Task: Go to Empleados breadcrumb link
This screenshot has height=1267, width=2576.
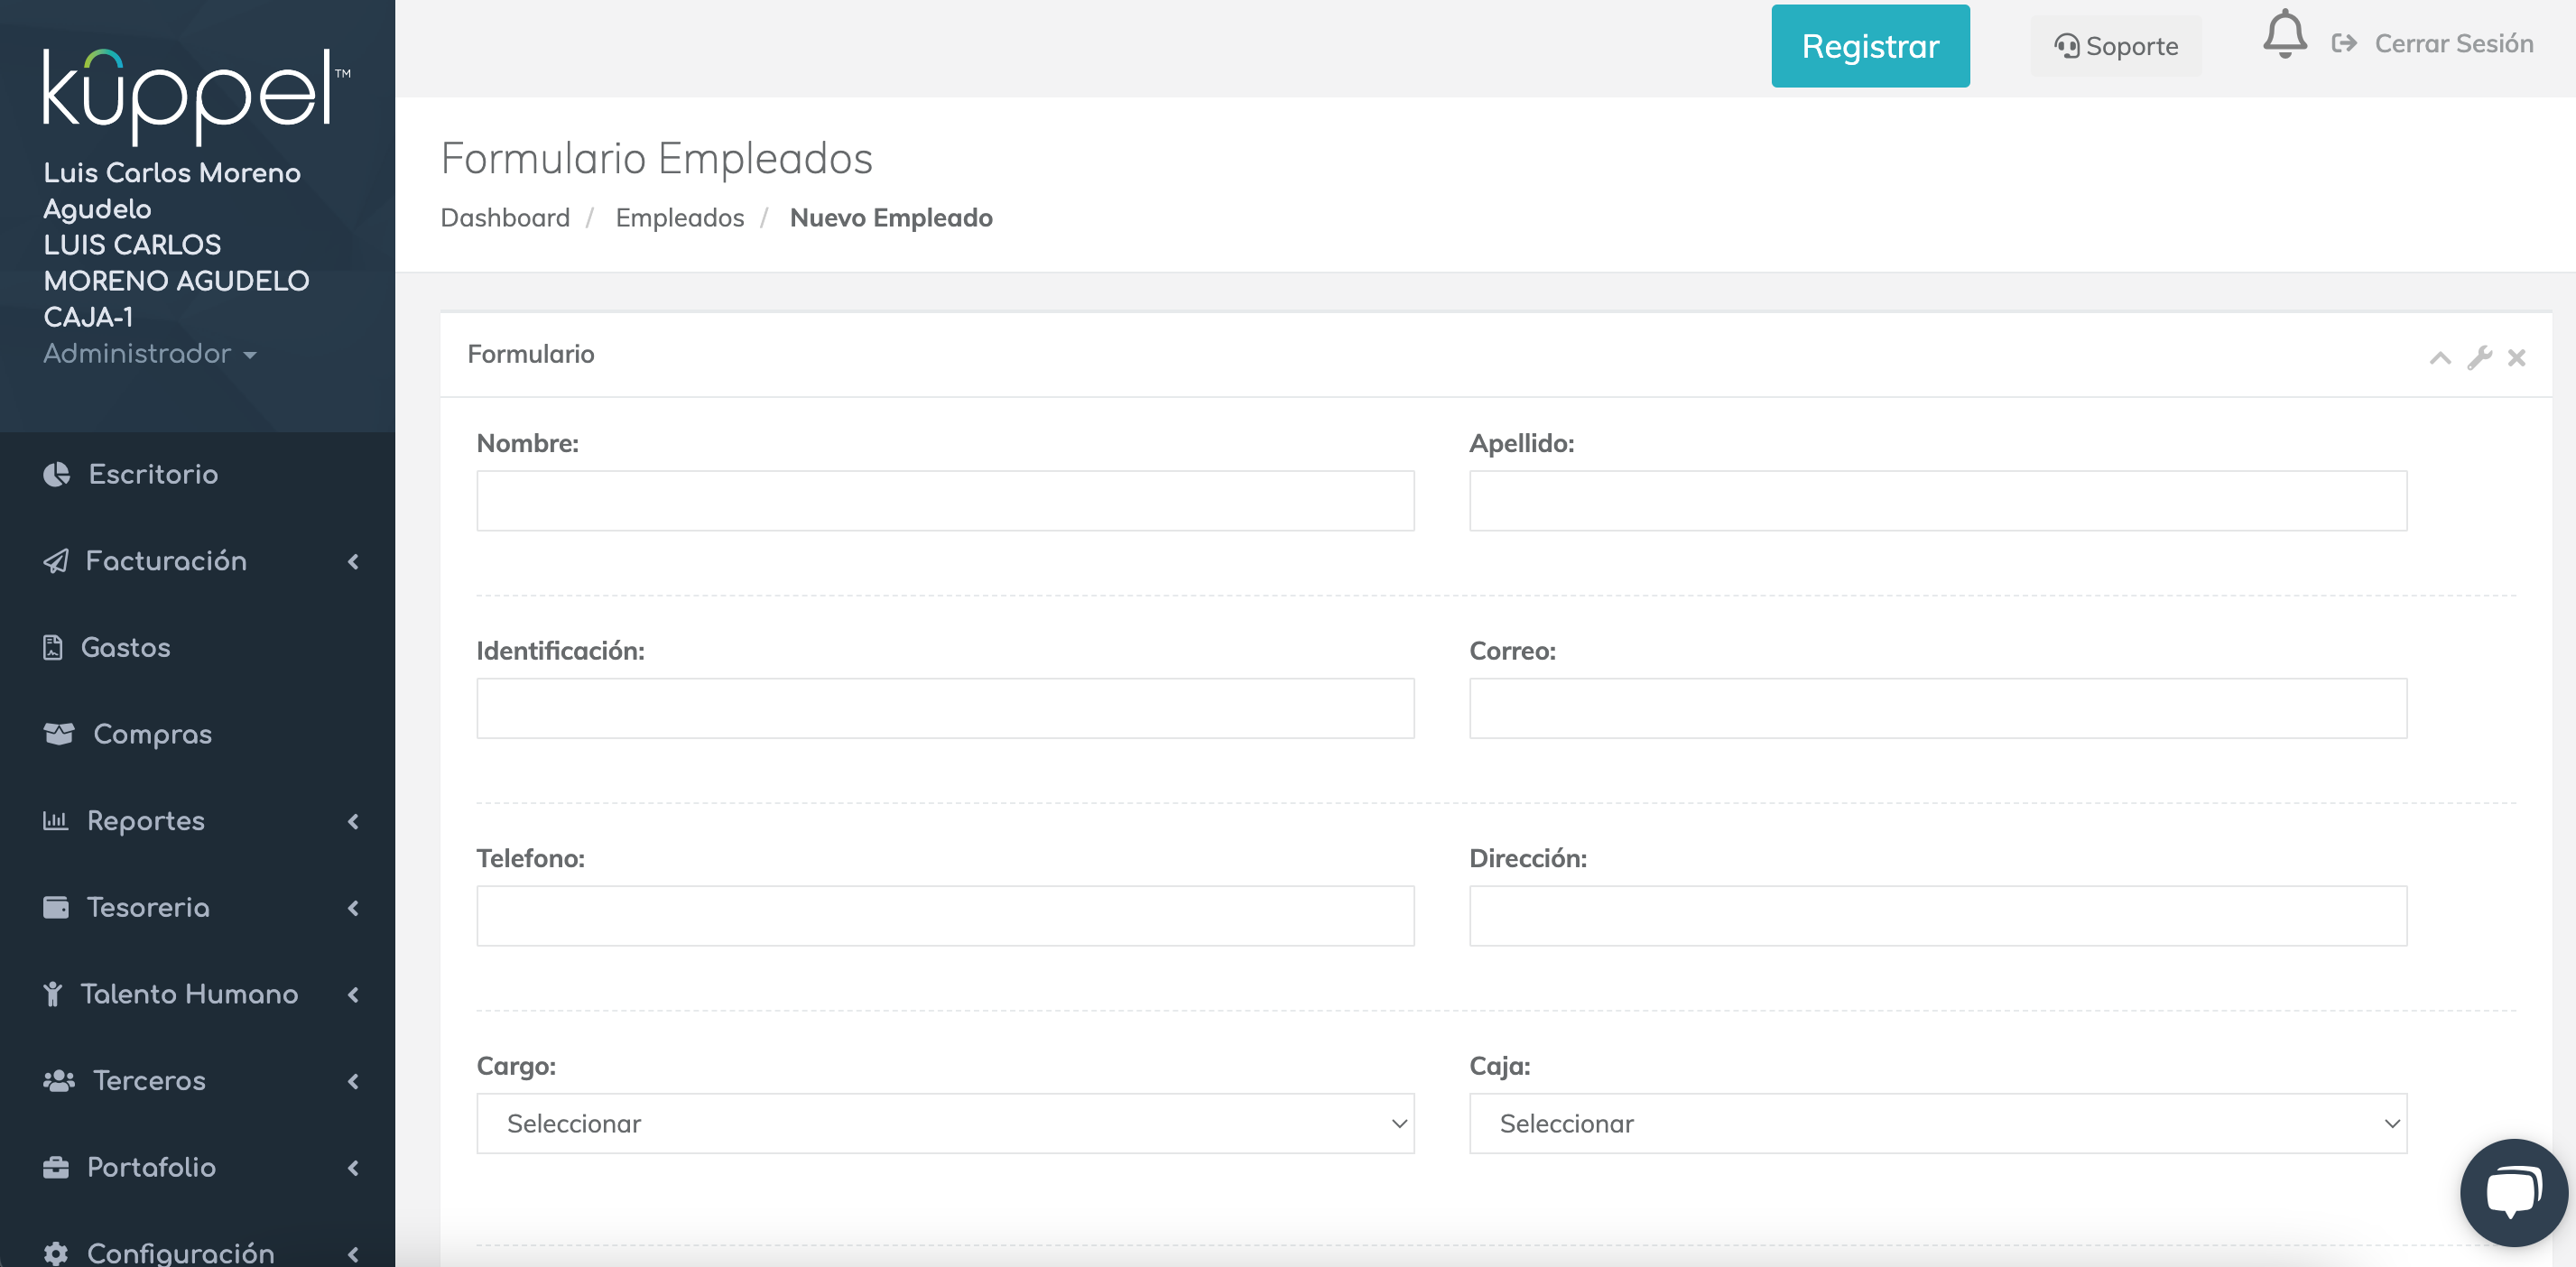Action: point(679,218)
